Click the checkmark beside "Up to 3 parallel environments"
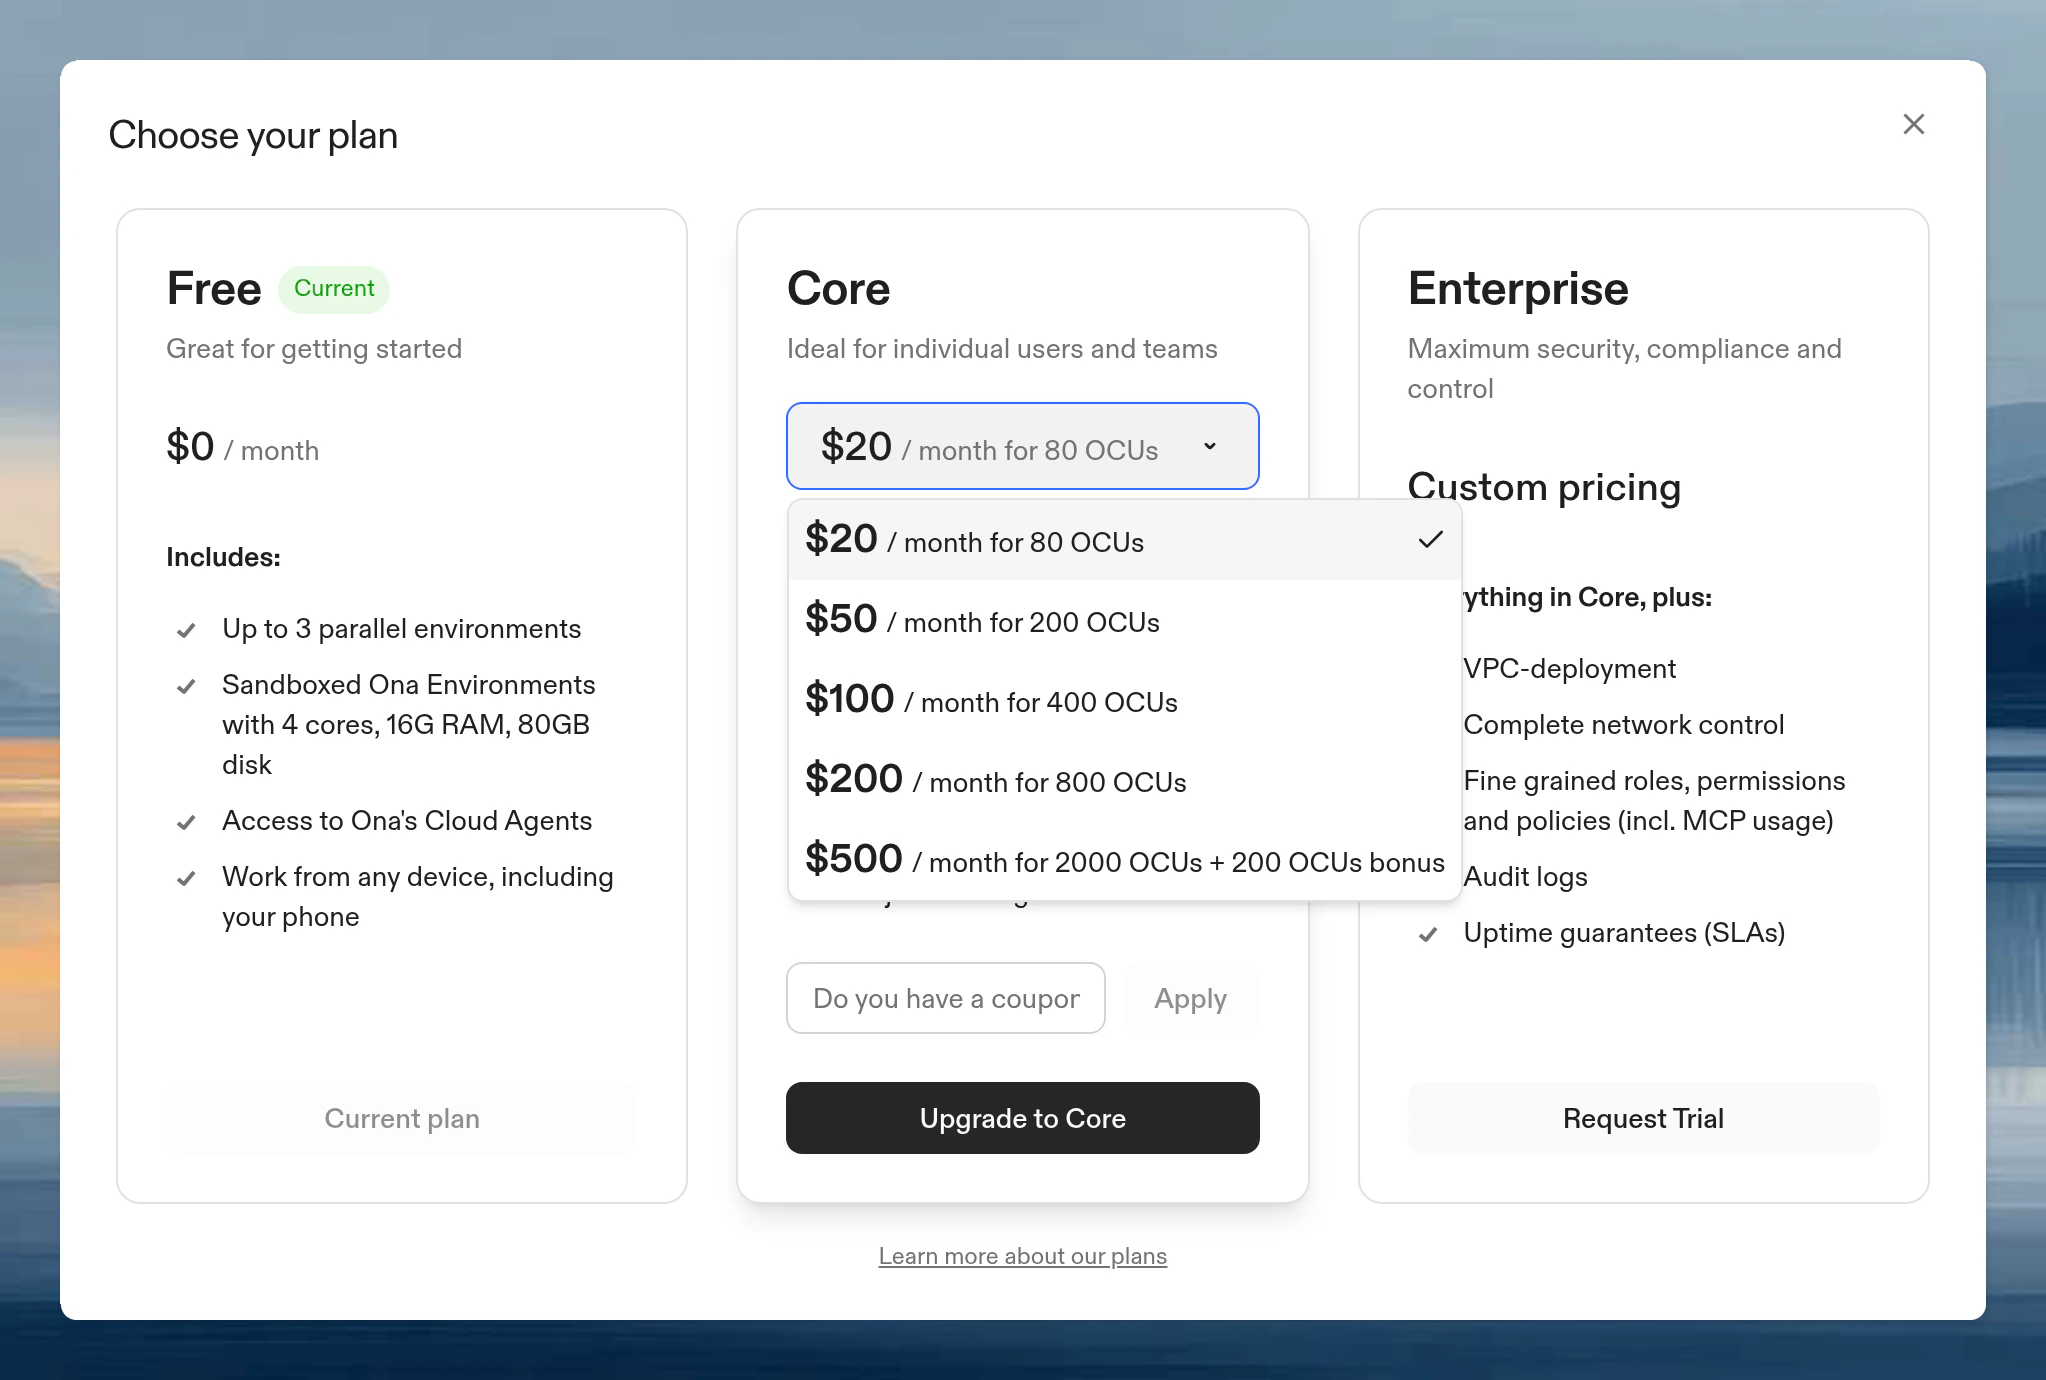The width and height of the screenshot is (2046, 1380). [186, 630]
